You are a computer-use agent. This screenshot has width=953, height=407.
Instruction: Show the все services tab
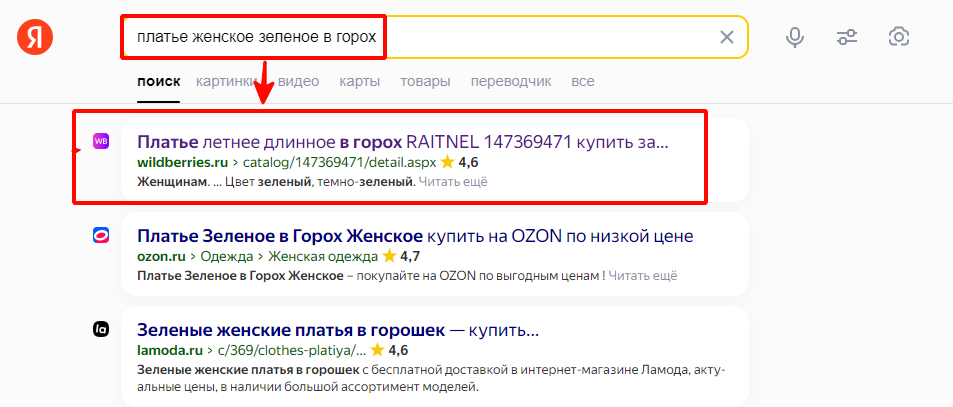583,81
